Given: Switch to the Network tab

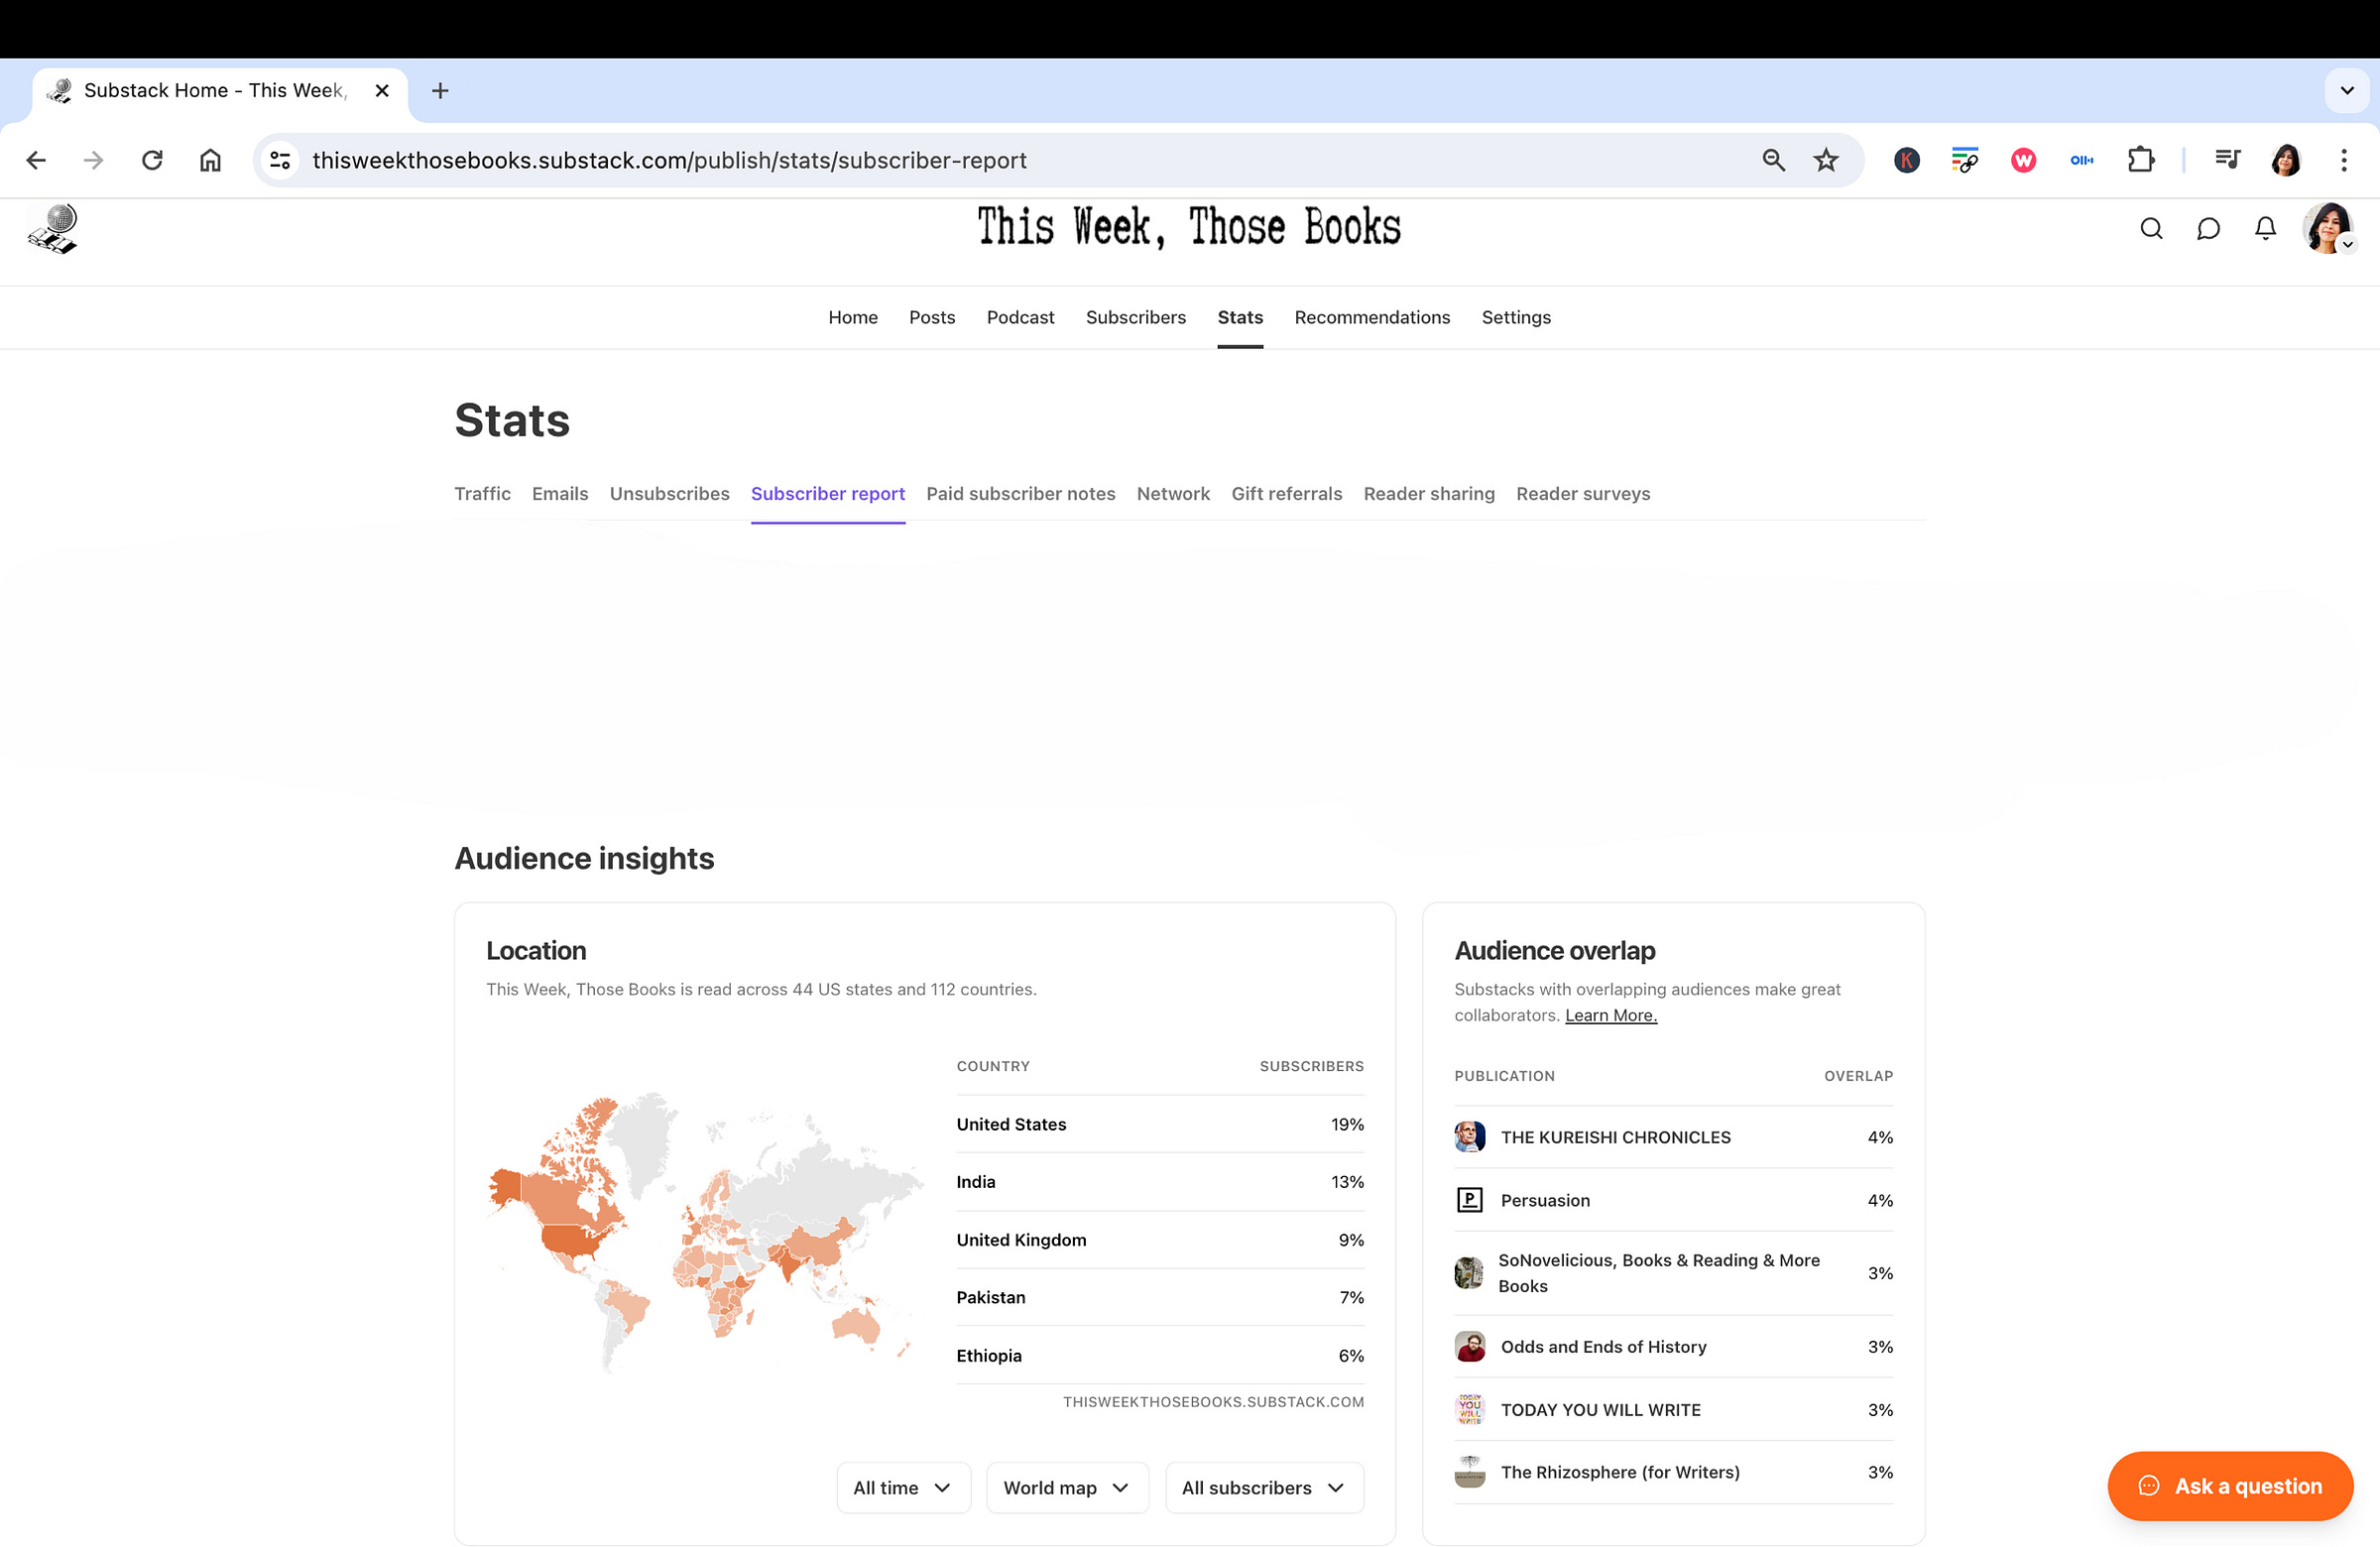Looking at the screenshot, I should [1173, 493].
